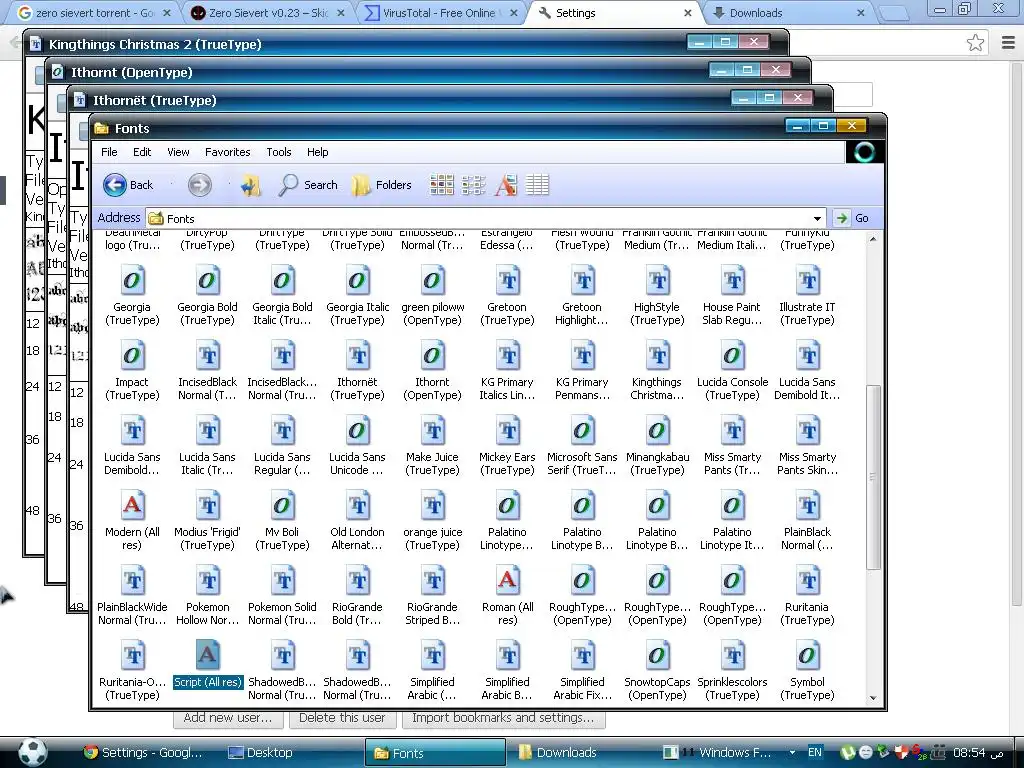Select the Lucida Console font icon
The image size is (1024, 768).
click(x=733, y=356)
